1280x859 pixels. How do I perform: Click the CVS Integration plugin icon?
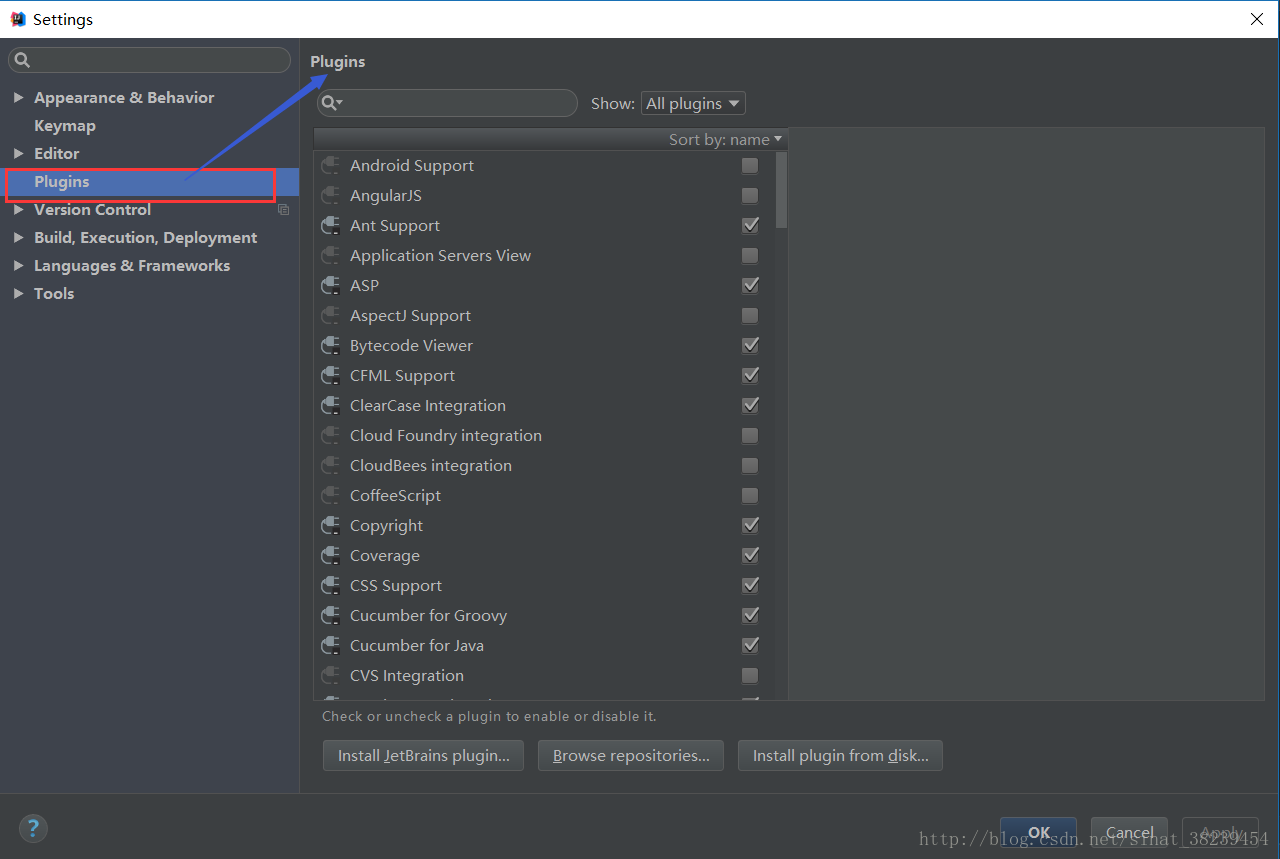pyautogui.click(x=330, y=676)
